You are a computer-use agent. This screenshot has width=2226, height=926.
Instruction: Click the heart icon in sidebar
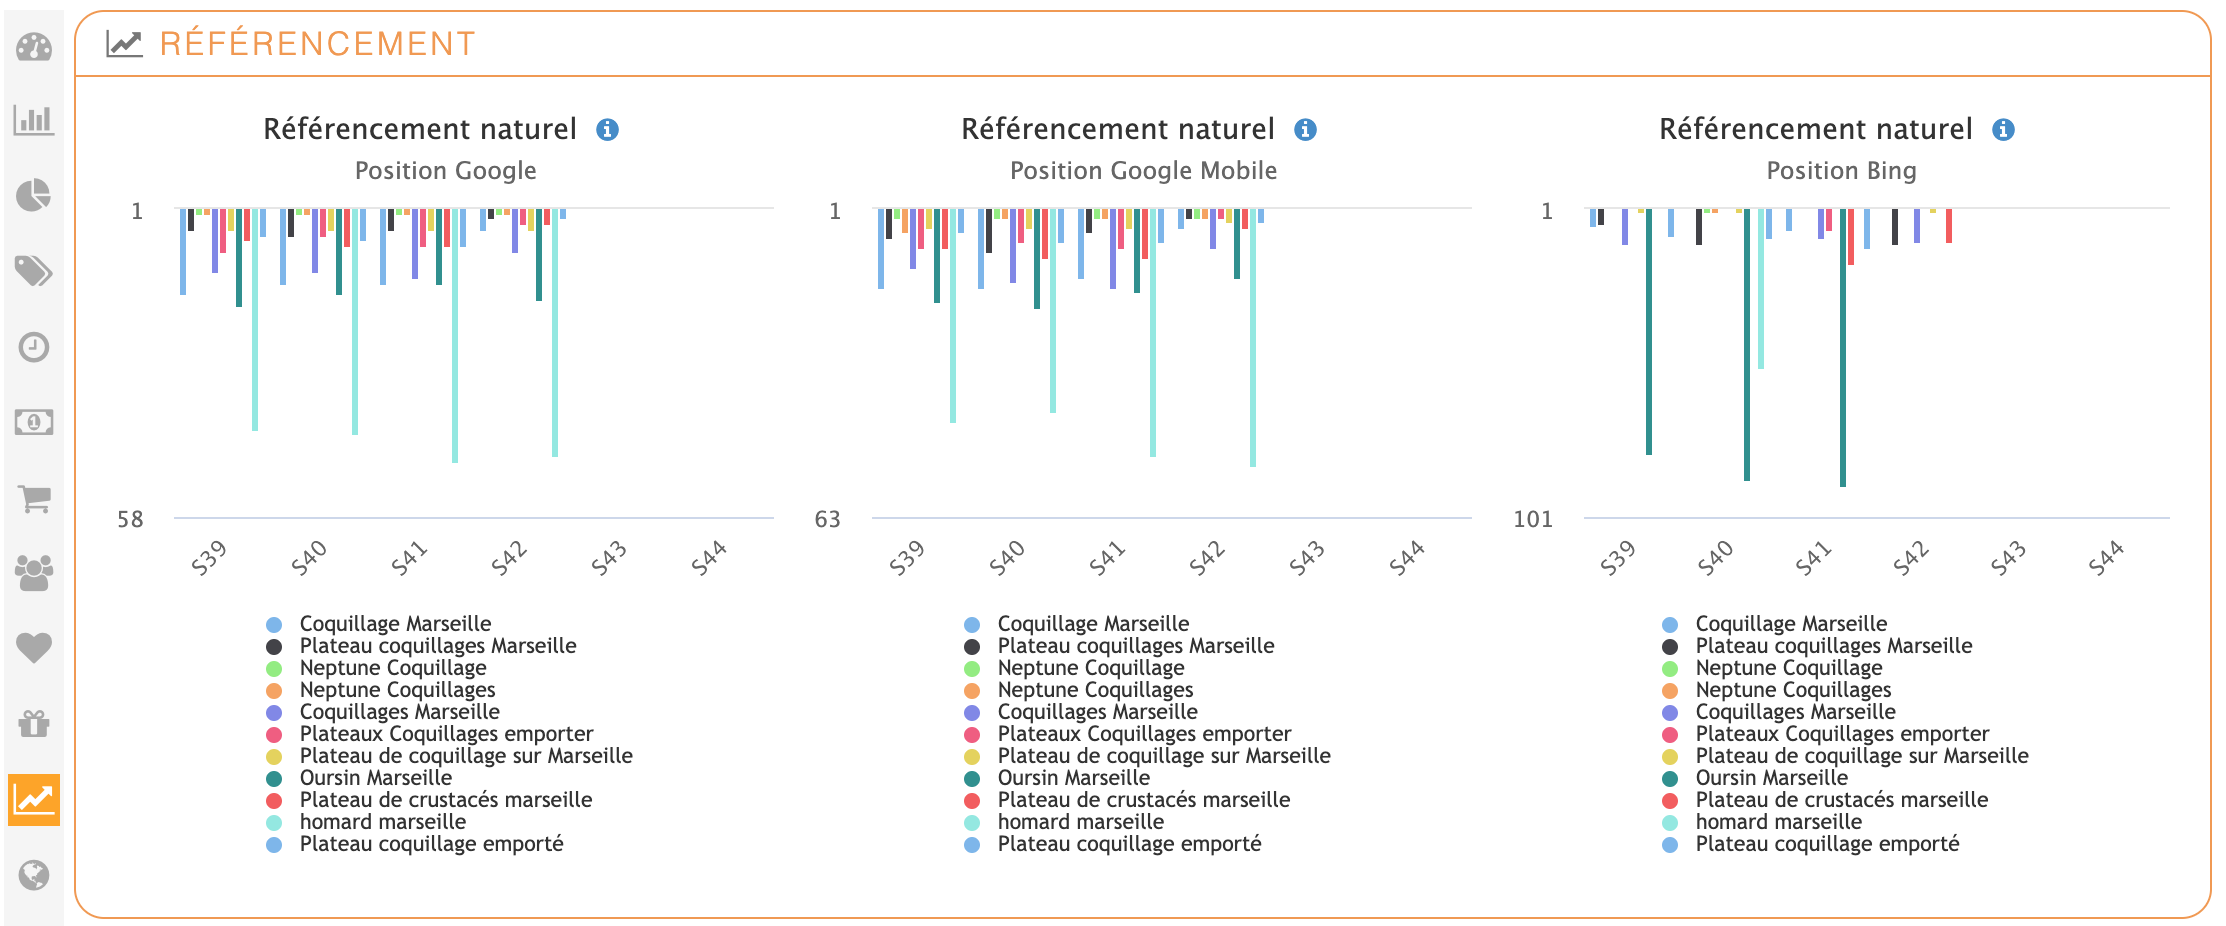click(x=34, y=648)
